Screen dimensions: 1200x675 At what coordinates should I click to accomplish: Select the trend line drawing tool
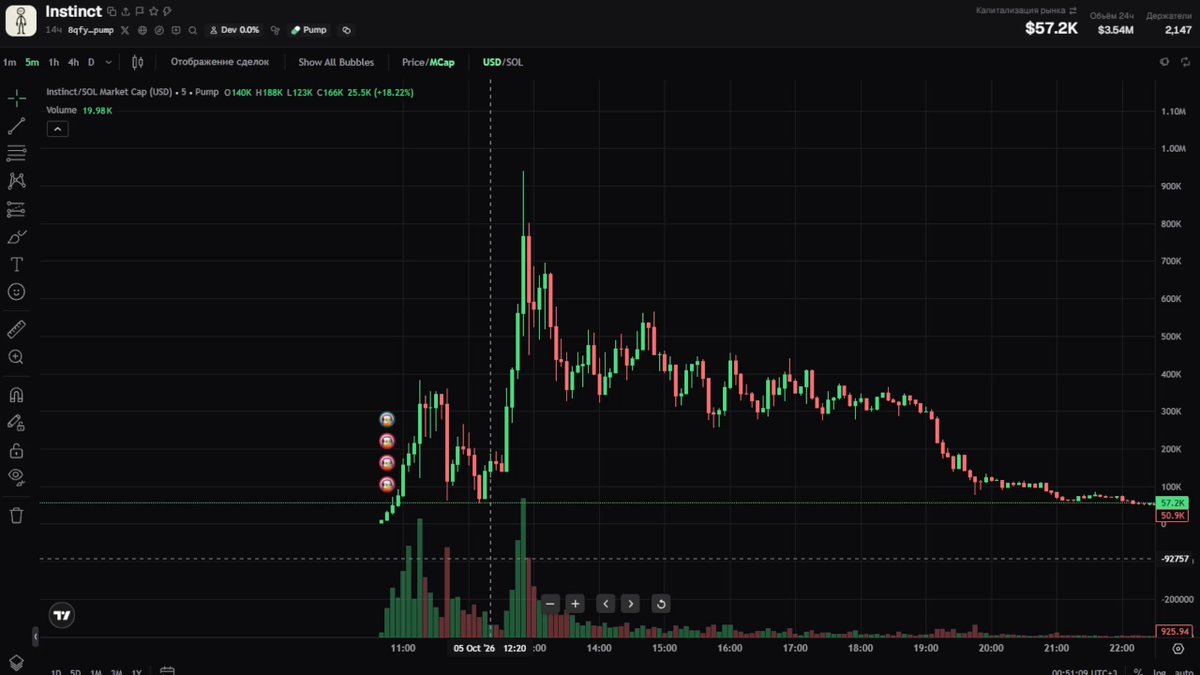click(16, 126)
